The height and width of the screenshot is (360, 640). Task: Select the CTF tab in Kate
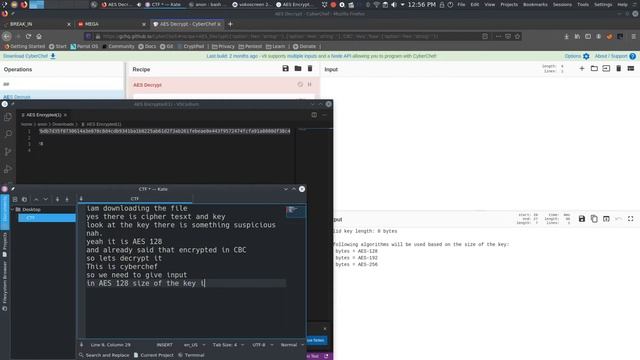click(x=135, y=199)
